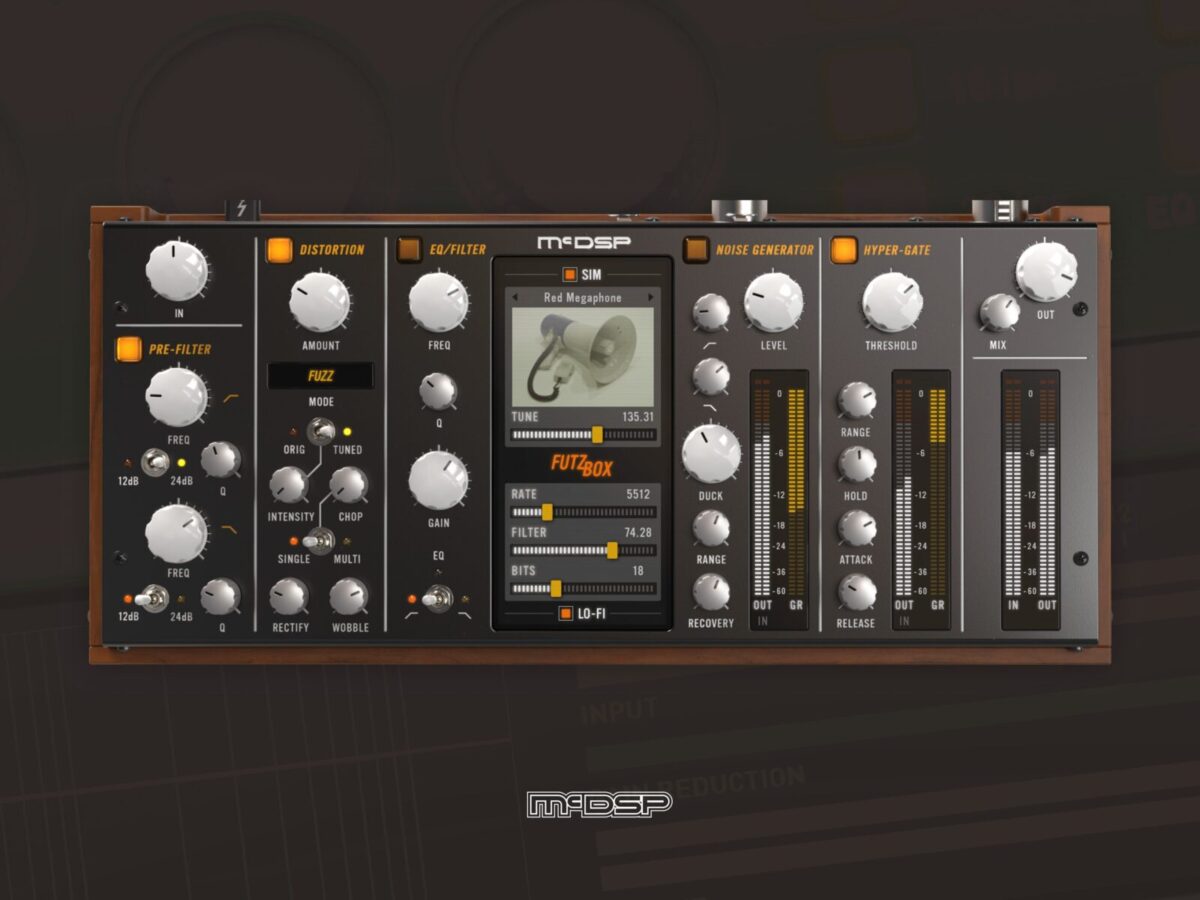1200x900 pixels.
Task: Click the DUCK knob
Action: pos(711,453)
